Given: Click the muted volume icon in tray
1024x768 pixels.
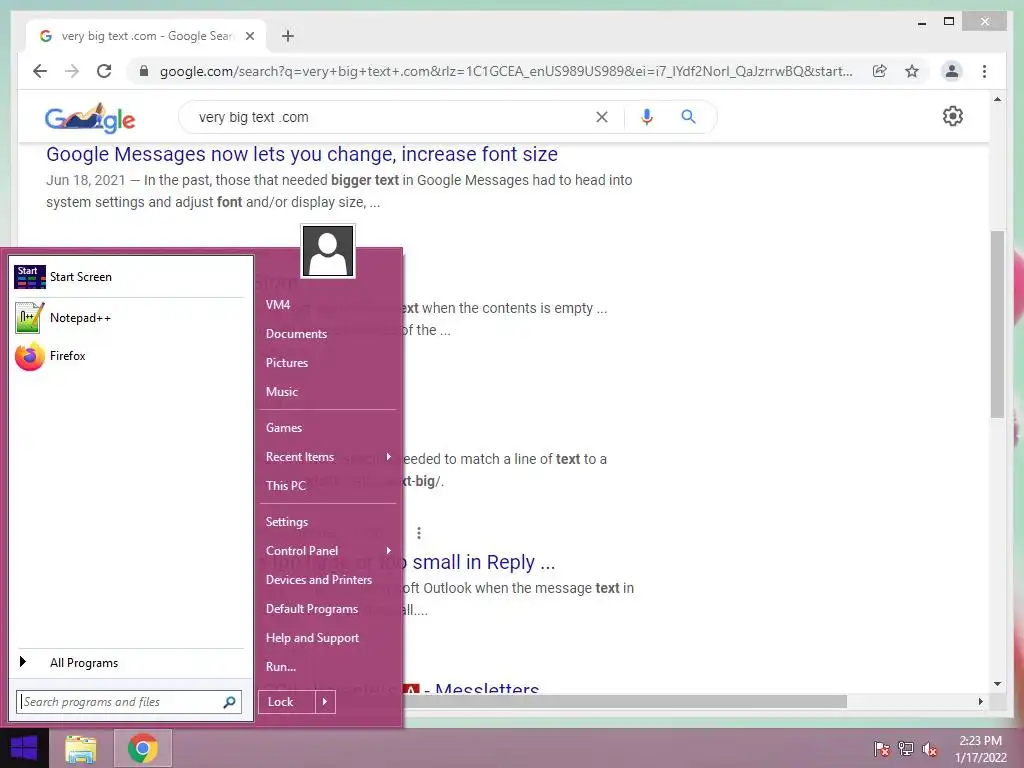Looking at the screenshot, I should pos(930,749).
